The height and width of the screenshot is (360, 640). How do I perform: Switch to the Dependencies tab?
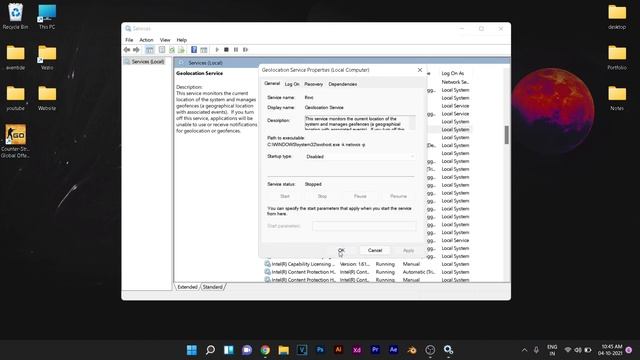342,84
